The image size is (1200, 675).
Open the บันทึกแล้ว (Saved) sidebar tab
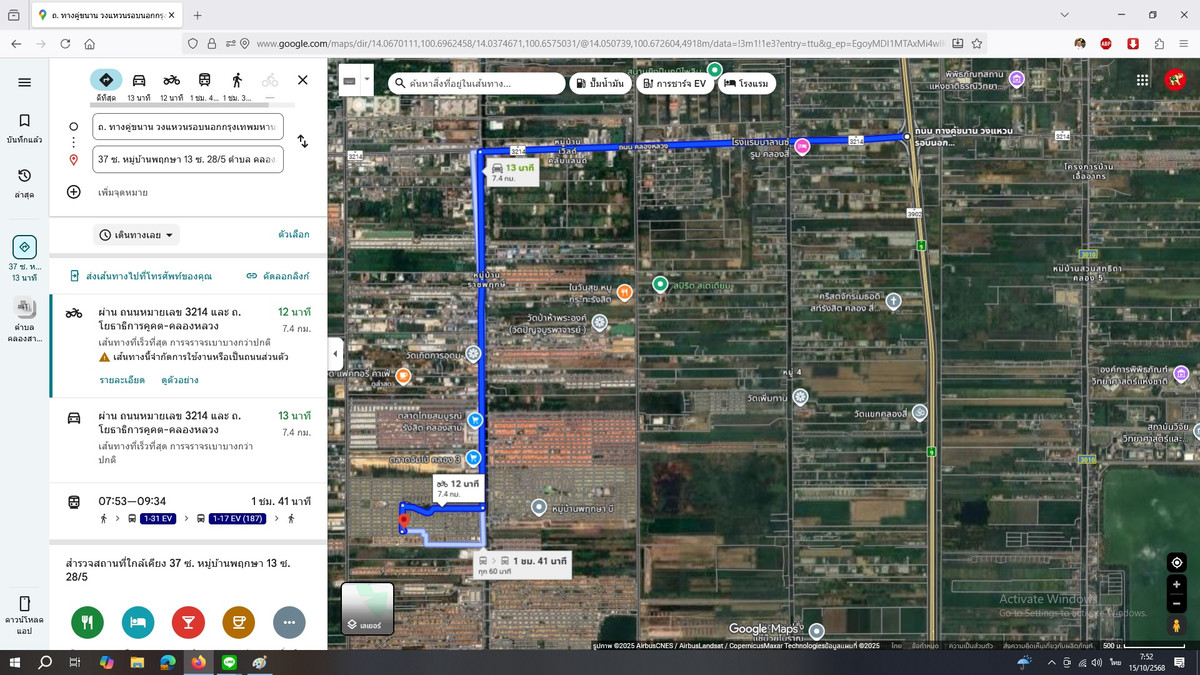pos(24,127)
